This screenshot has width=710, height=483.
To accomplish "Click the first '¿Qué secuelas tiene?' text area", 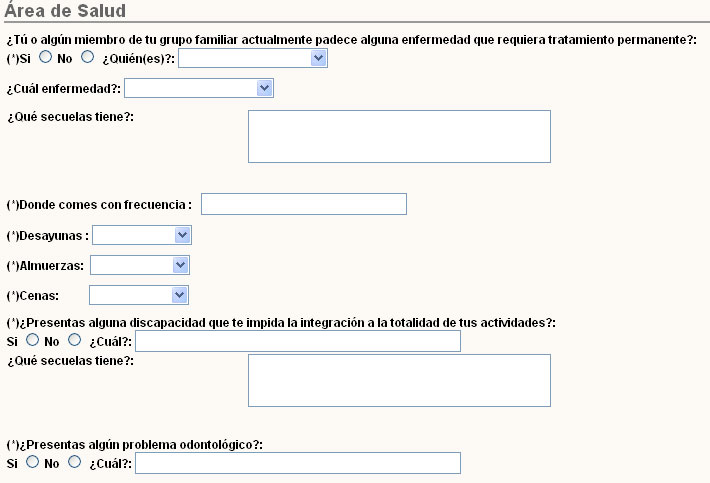I will point(399,136).
